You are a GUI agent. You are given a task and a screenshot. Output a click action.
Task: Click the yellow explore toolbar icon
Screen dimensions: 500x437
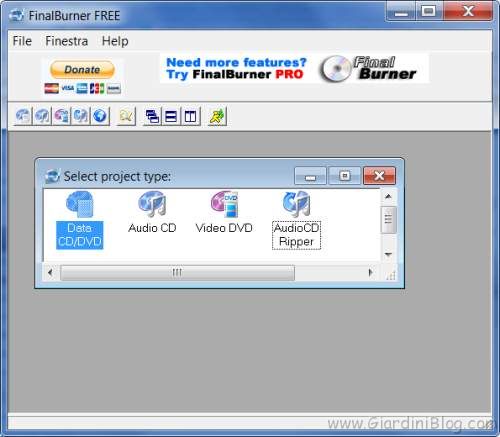click(126, 116)
